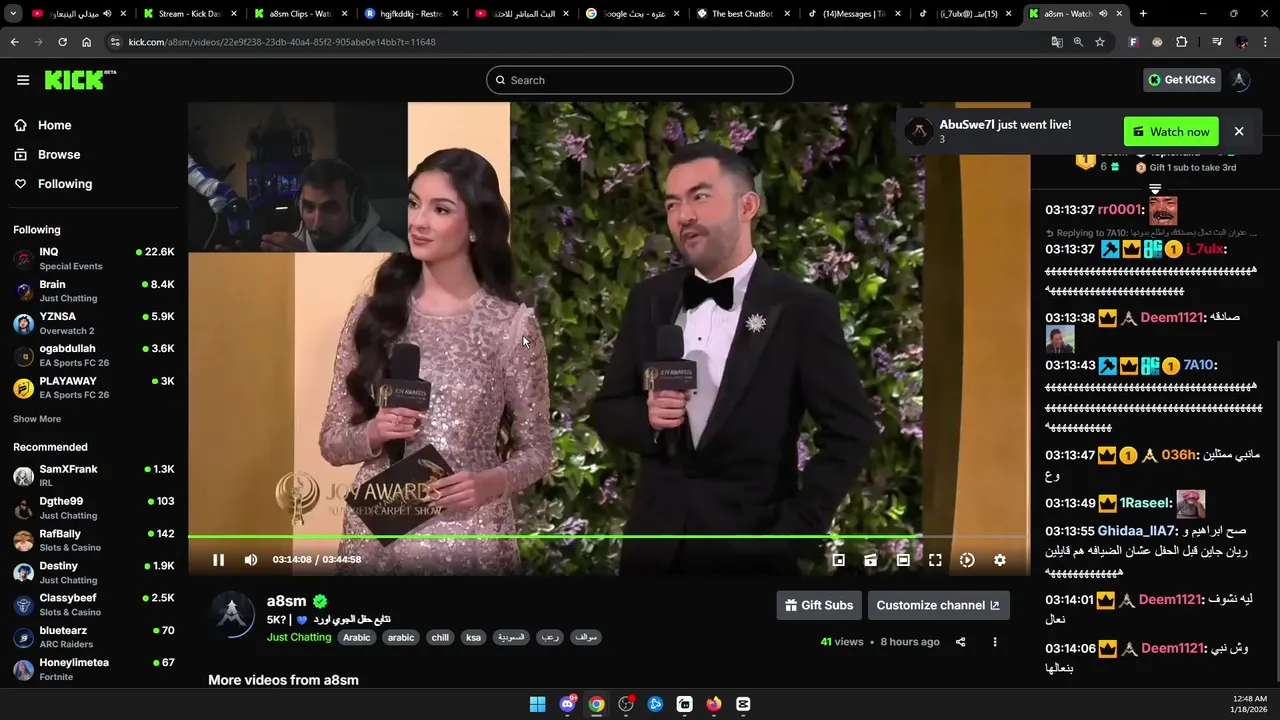Expand Following list with Show More
This screenshot has width=1280, height=720.
(37, 419)
